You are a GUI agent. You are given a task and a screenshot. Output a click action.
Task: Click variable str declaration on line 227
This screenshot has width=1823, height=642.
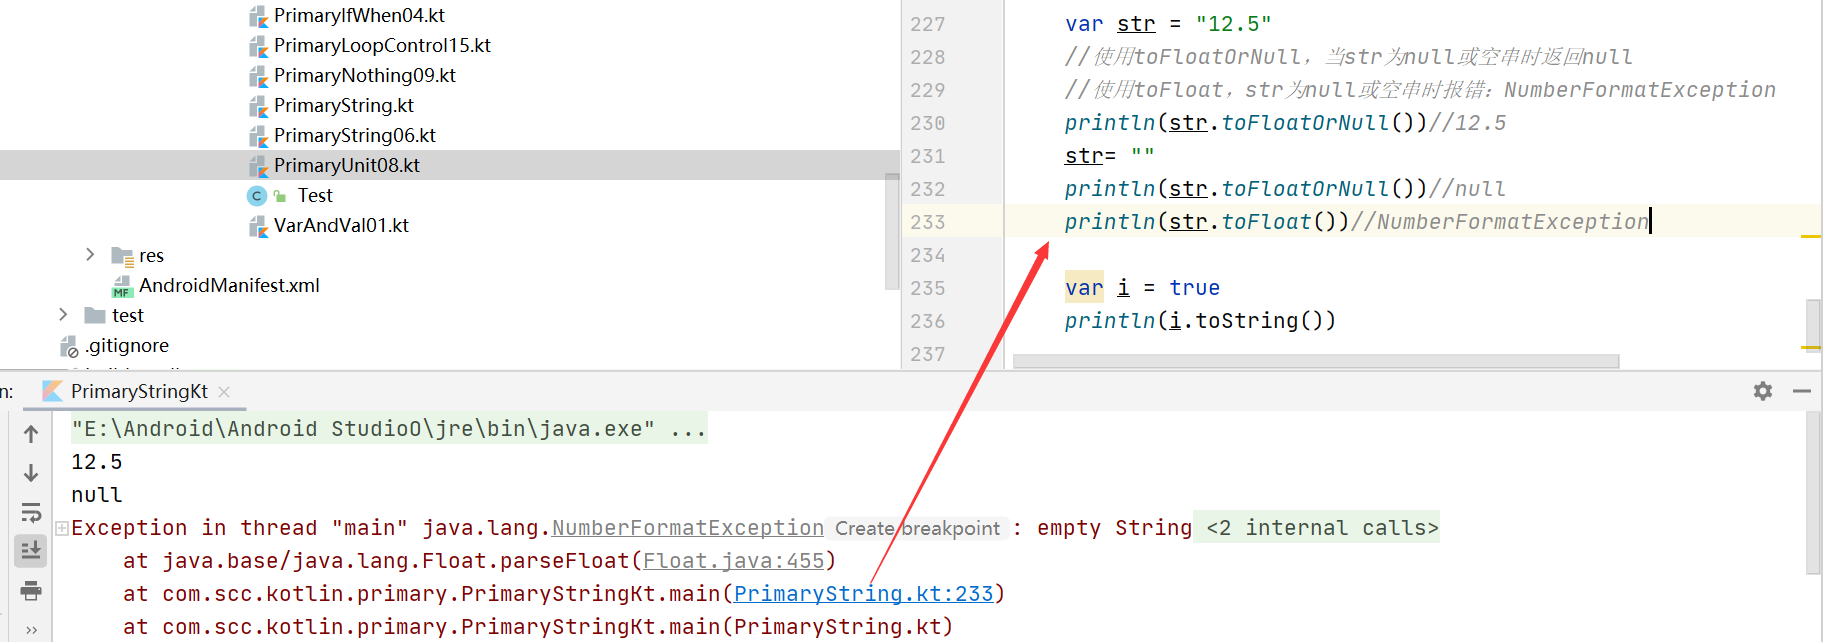(1136, 24)
